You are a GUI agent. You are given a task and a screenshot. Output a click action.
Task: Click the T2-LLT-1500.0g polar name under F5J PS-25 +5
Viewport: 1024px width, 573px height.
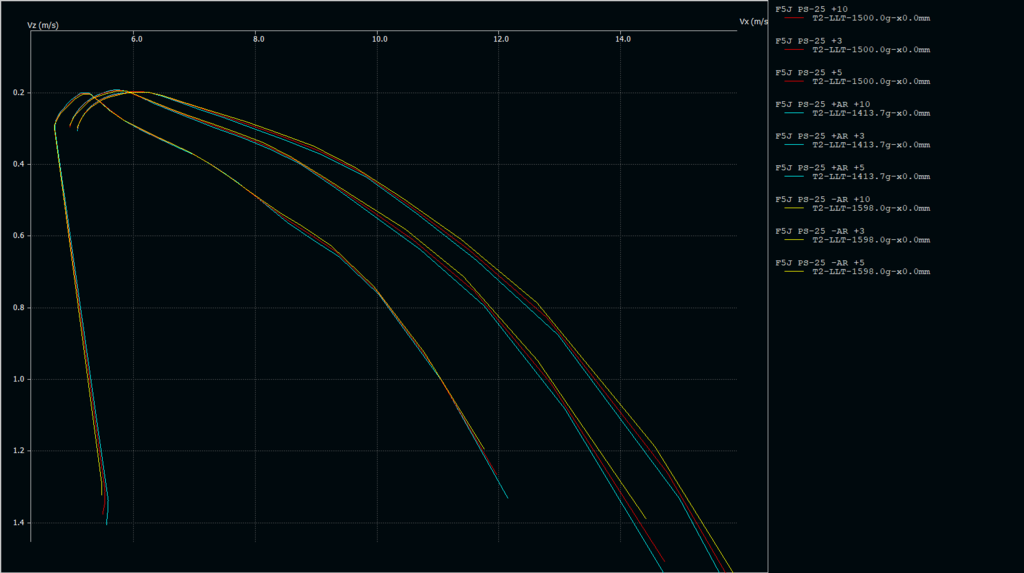tap(871, 81)
